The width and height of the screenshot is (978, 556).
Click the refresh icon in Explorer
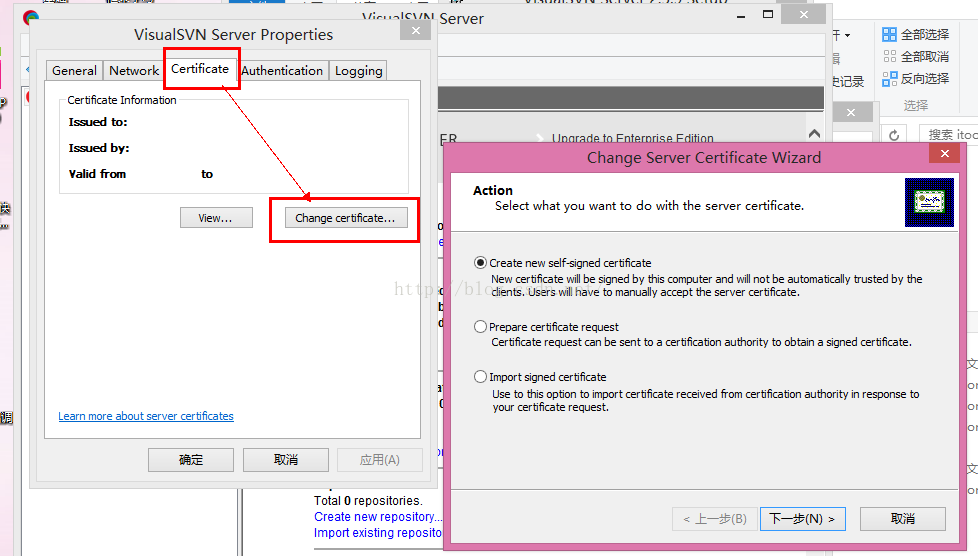[x=894, y=135]
